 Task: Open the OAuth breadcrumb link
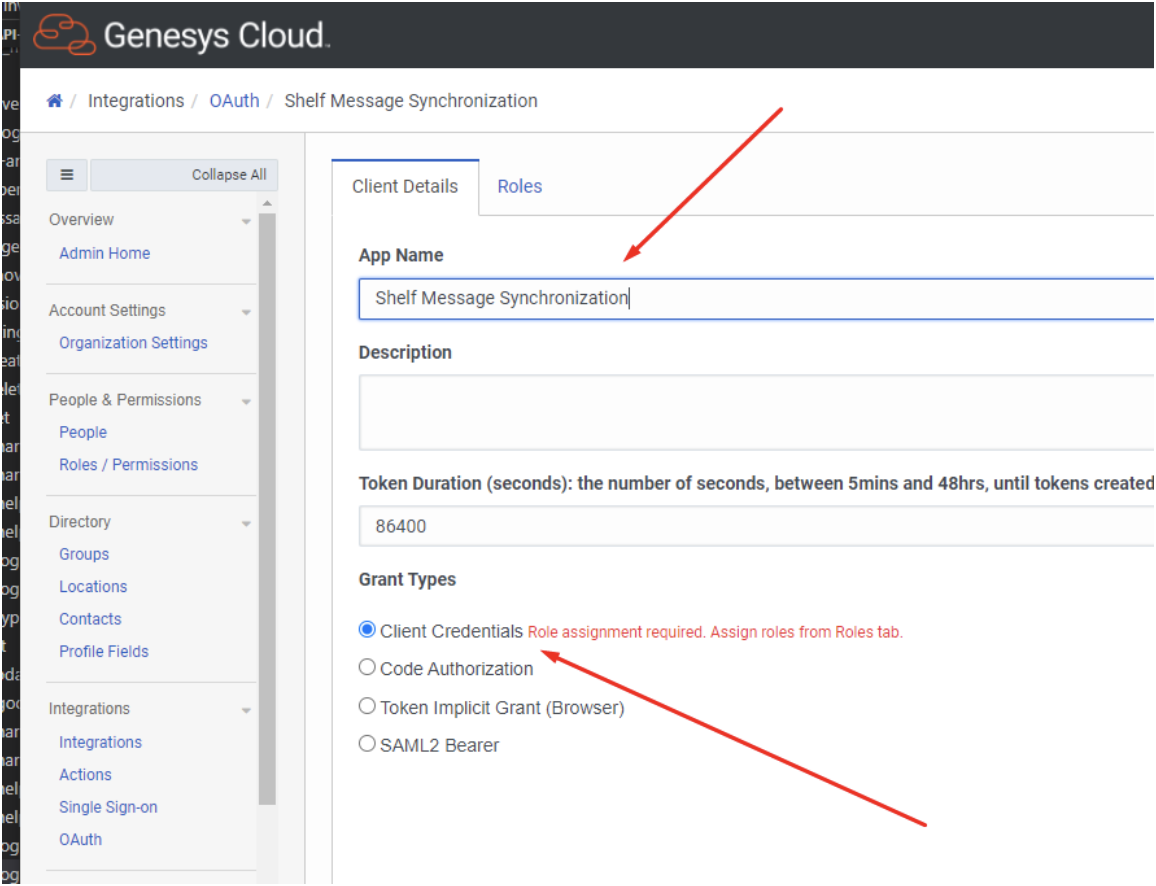[234, 101]
